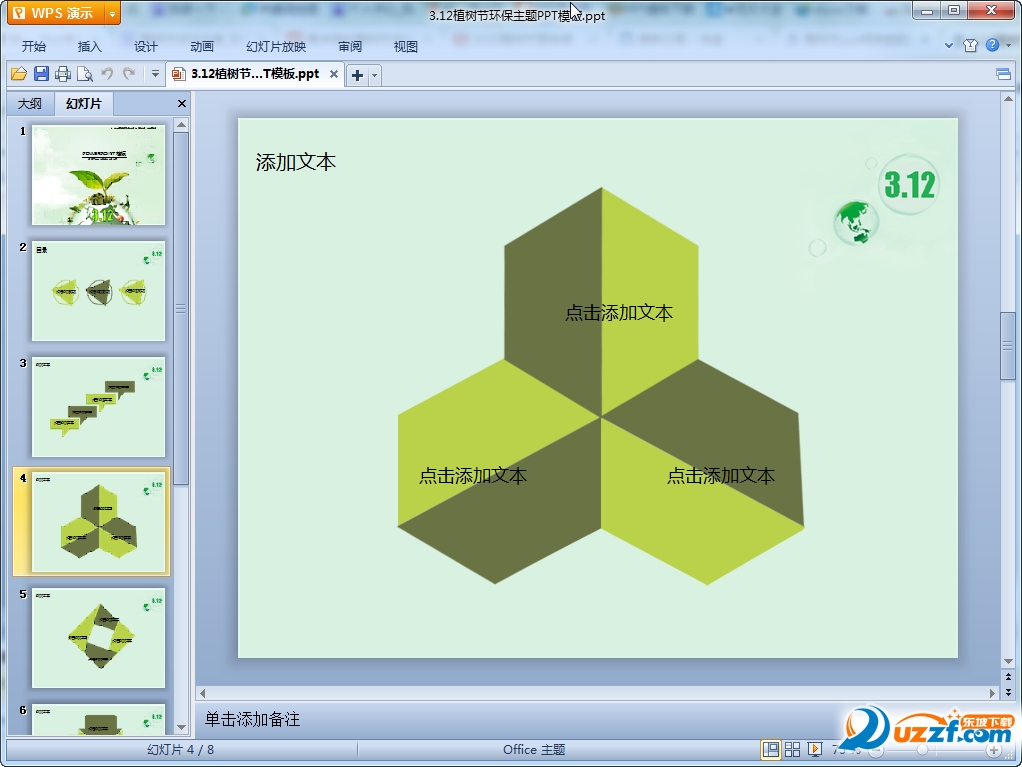Go to next slide double-arrow button

tap(1008, 691)
